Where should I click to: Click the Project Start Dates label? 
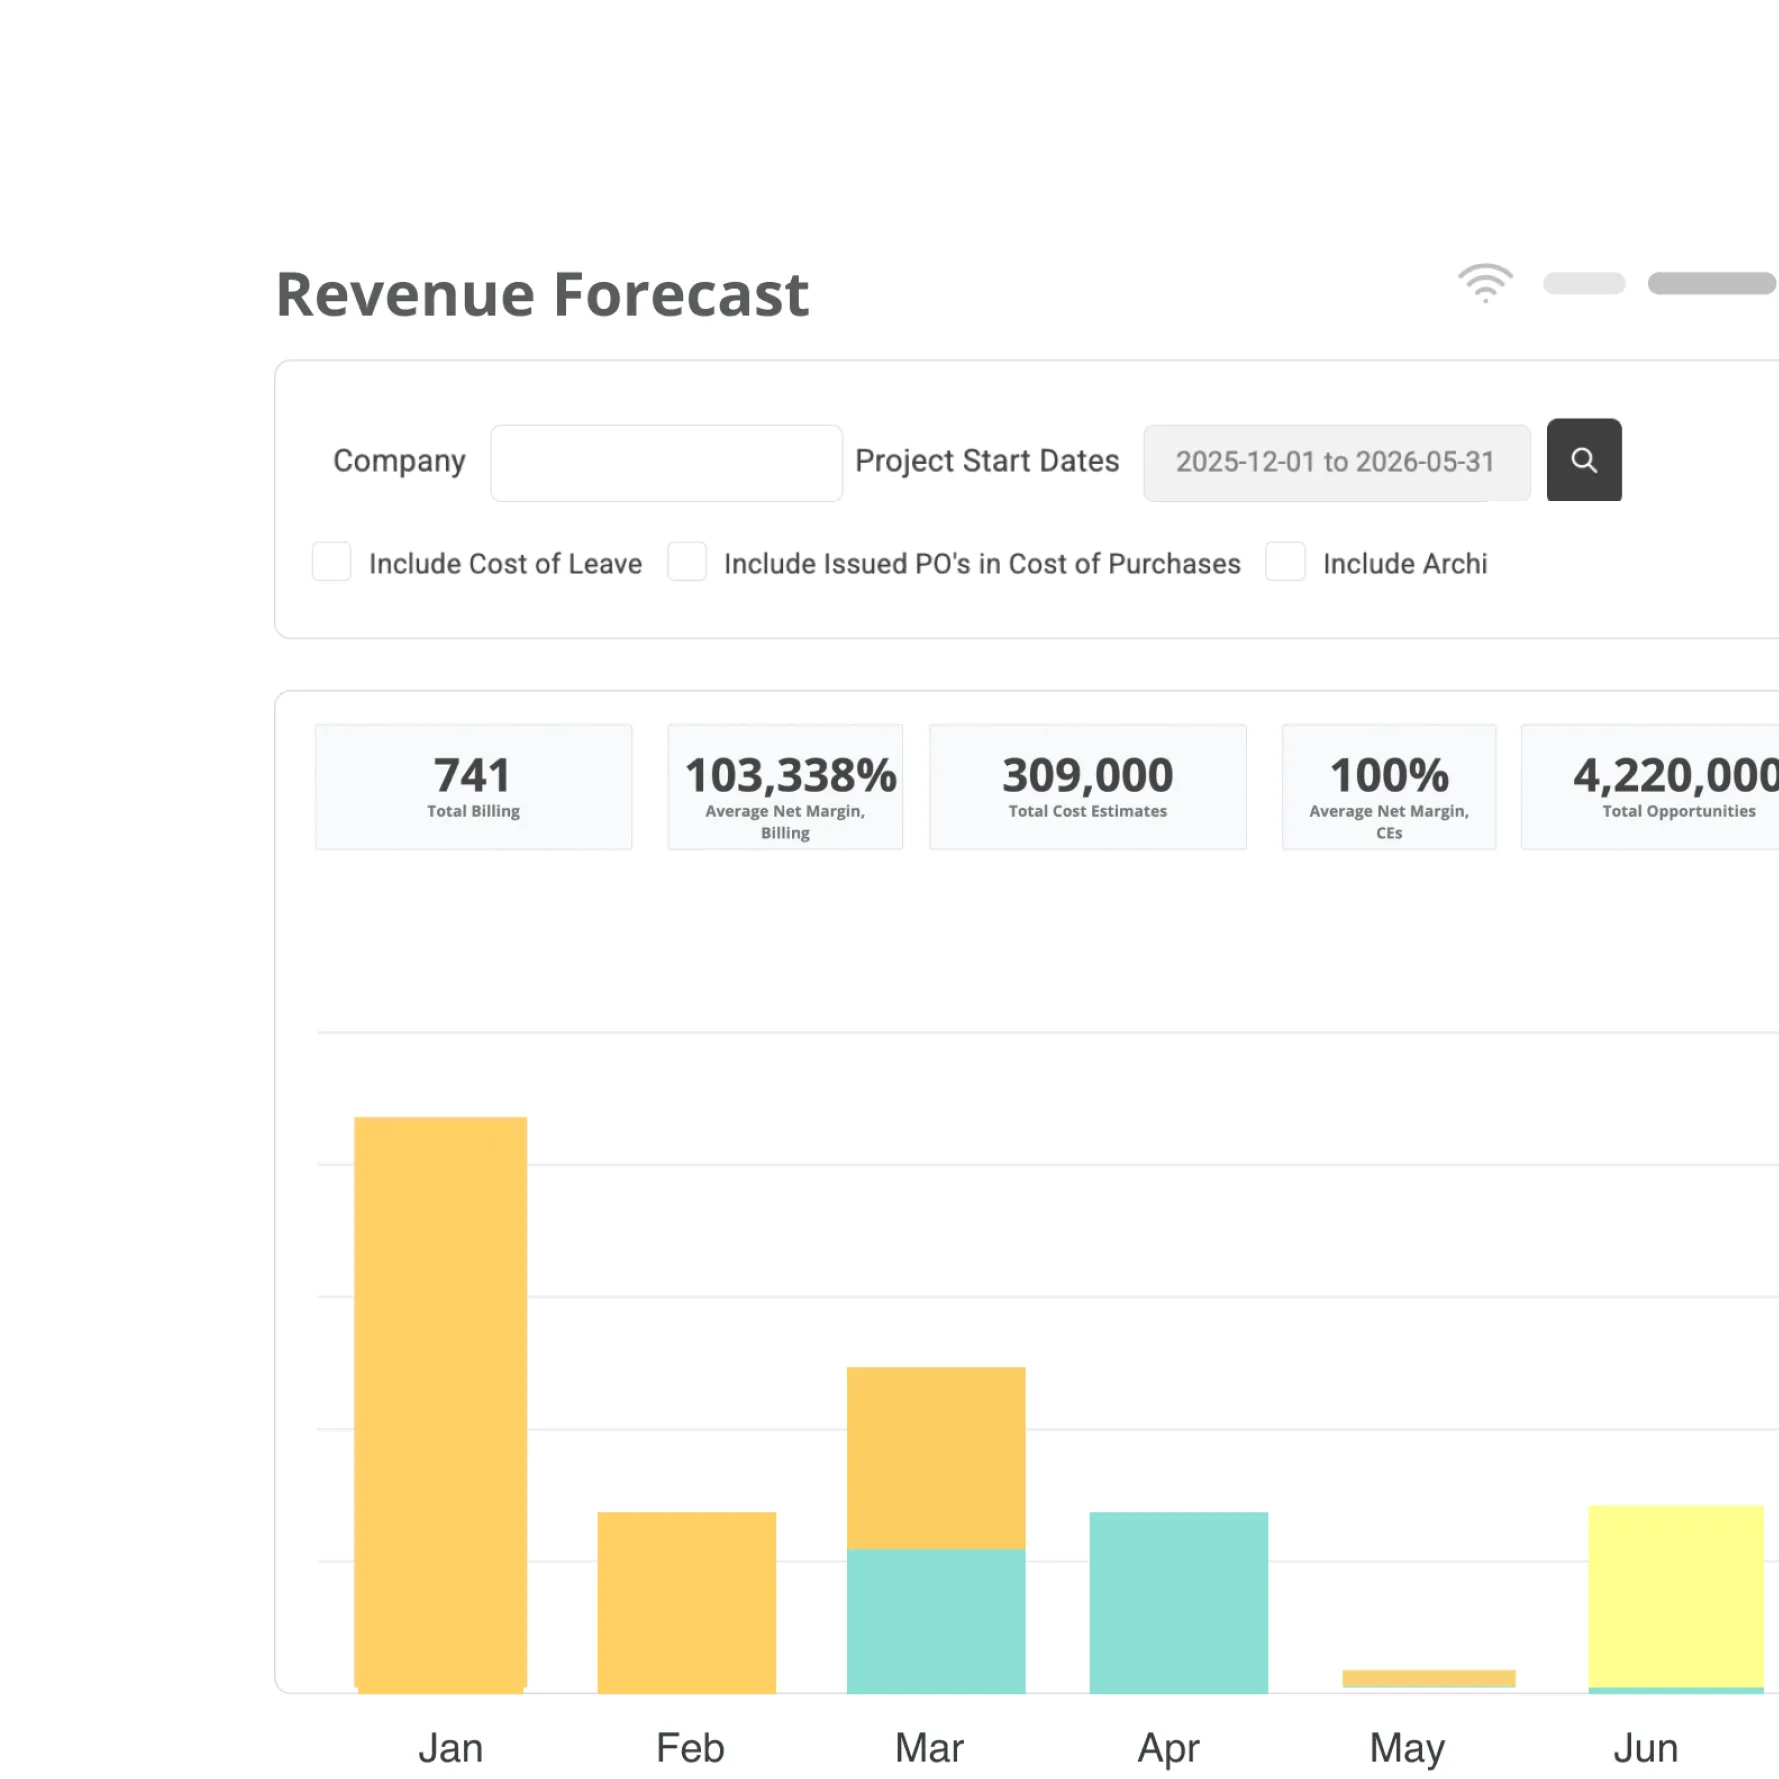coord(987,460)
